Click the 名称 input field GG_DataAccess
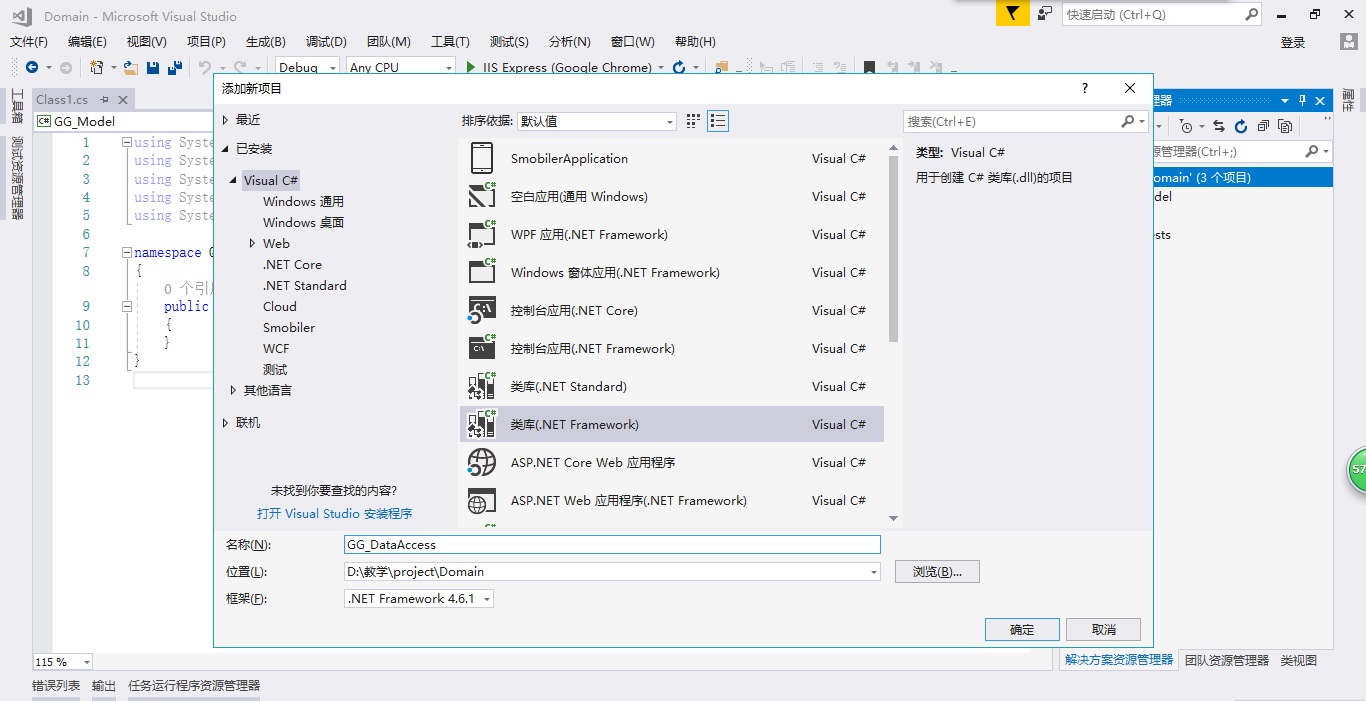The height and width of the screenshot is (701, 1366). pyautogui.click(x=612, y=545)
